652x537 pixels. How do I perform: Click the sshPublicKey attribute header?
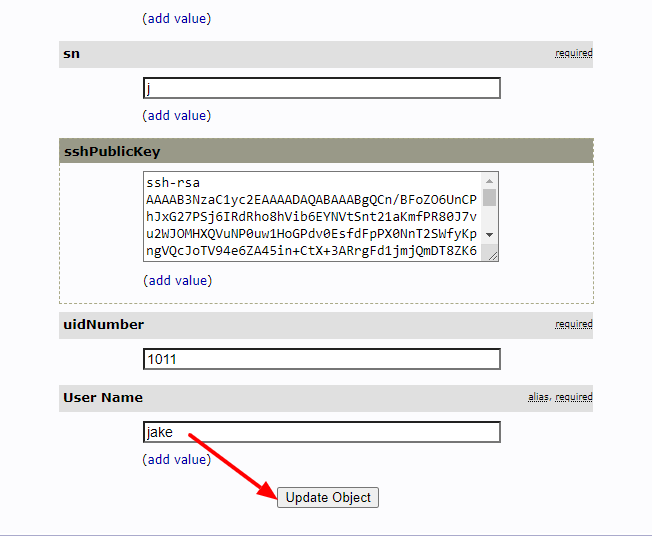(x=326, y=151)
